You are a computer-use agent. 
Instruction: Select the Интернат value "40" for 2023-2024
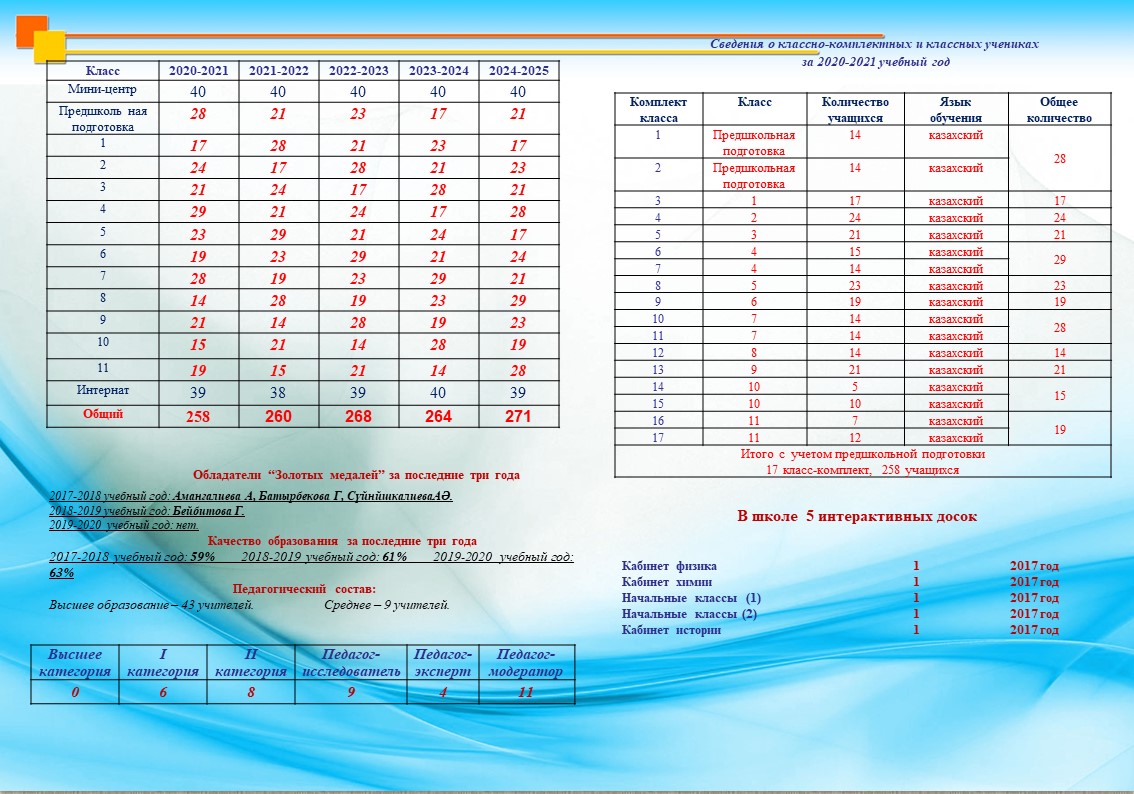click(x=438, y=393)
